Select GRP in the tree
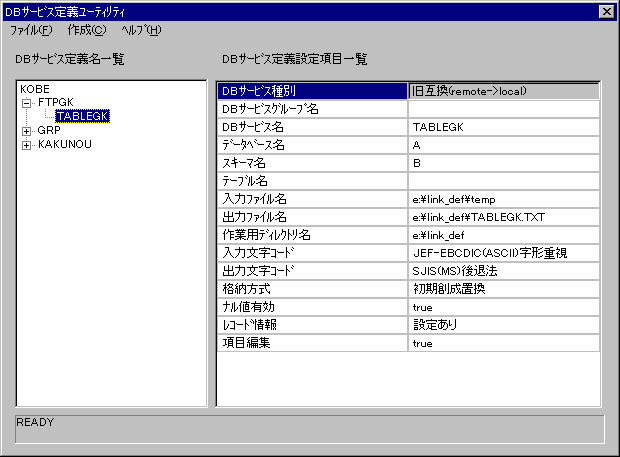The width and height of the screenshot is (620, 457). click(x=49, y=130)
